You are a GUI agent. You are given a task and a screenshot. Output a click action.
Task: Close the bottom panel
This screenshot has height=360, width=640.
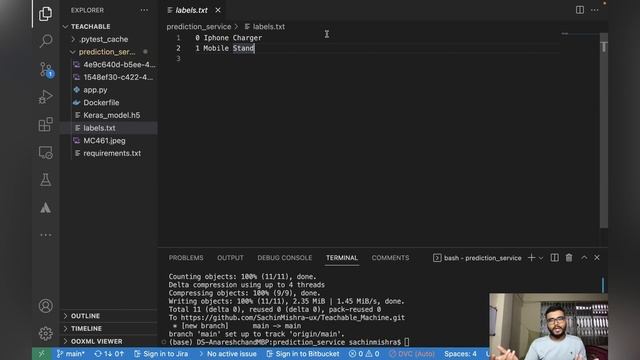click(x=597, y=258)
